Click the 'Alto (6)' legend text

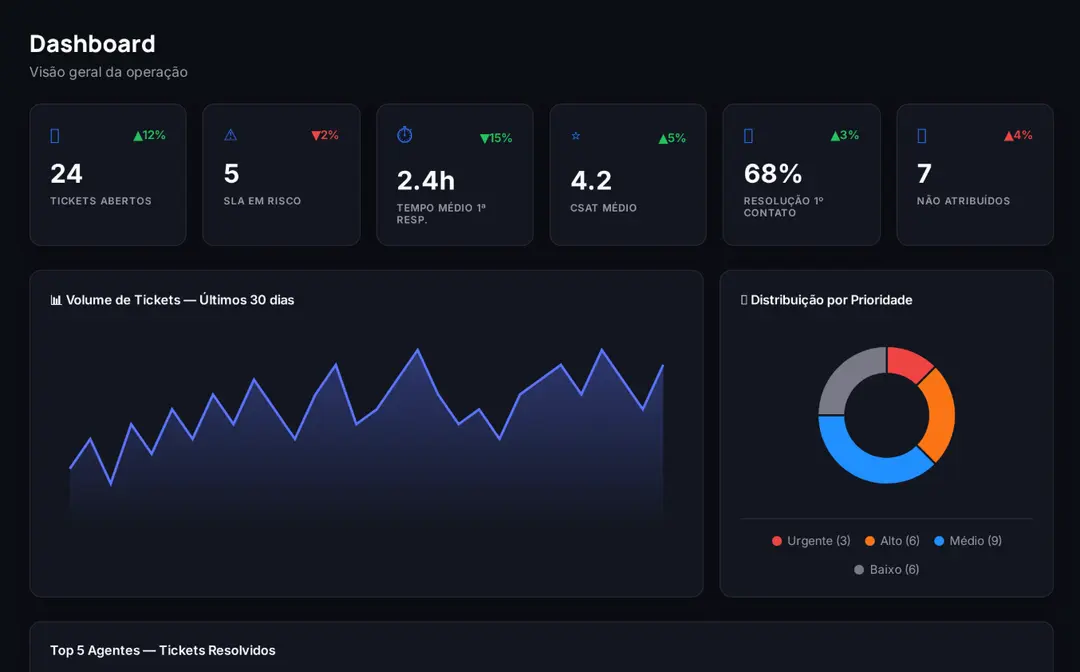(900, 541)
